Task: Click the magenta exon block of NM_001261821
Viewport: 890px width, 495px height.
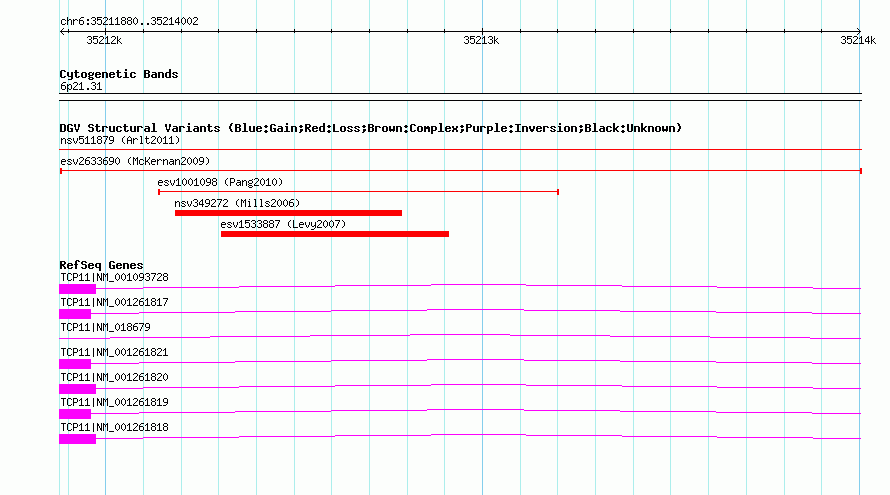Action: 75,364
